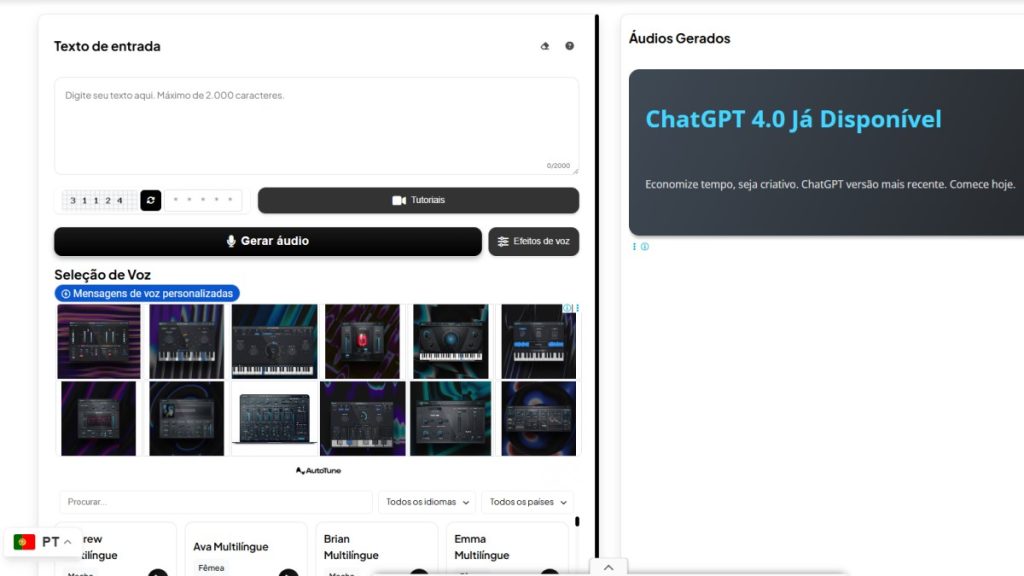Expand the PT language selector chevron
The image size is (1024, 576).
[x=67, y=542]
